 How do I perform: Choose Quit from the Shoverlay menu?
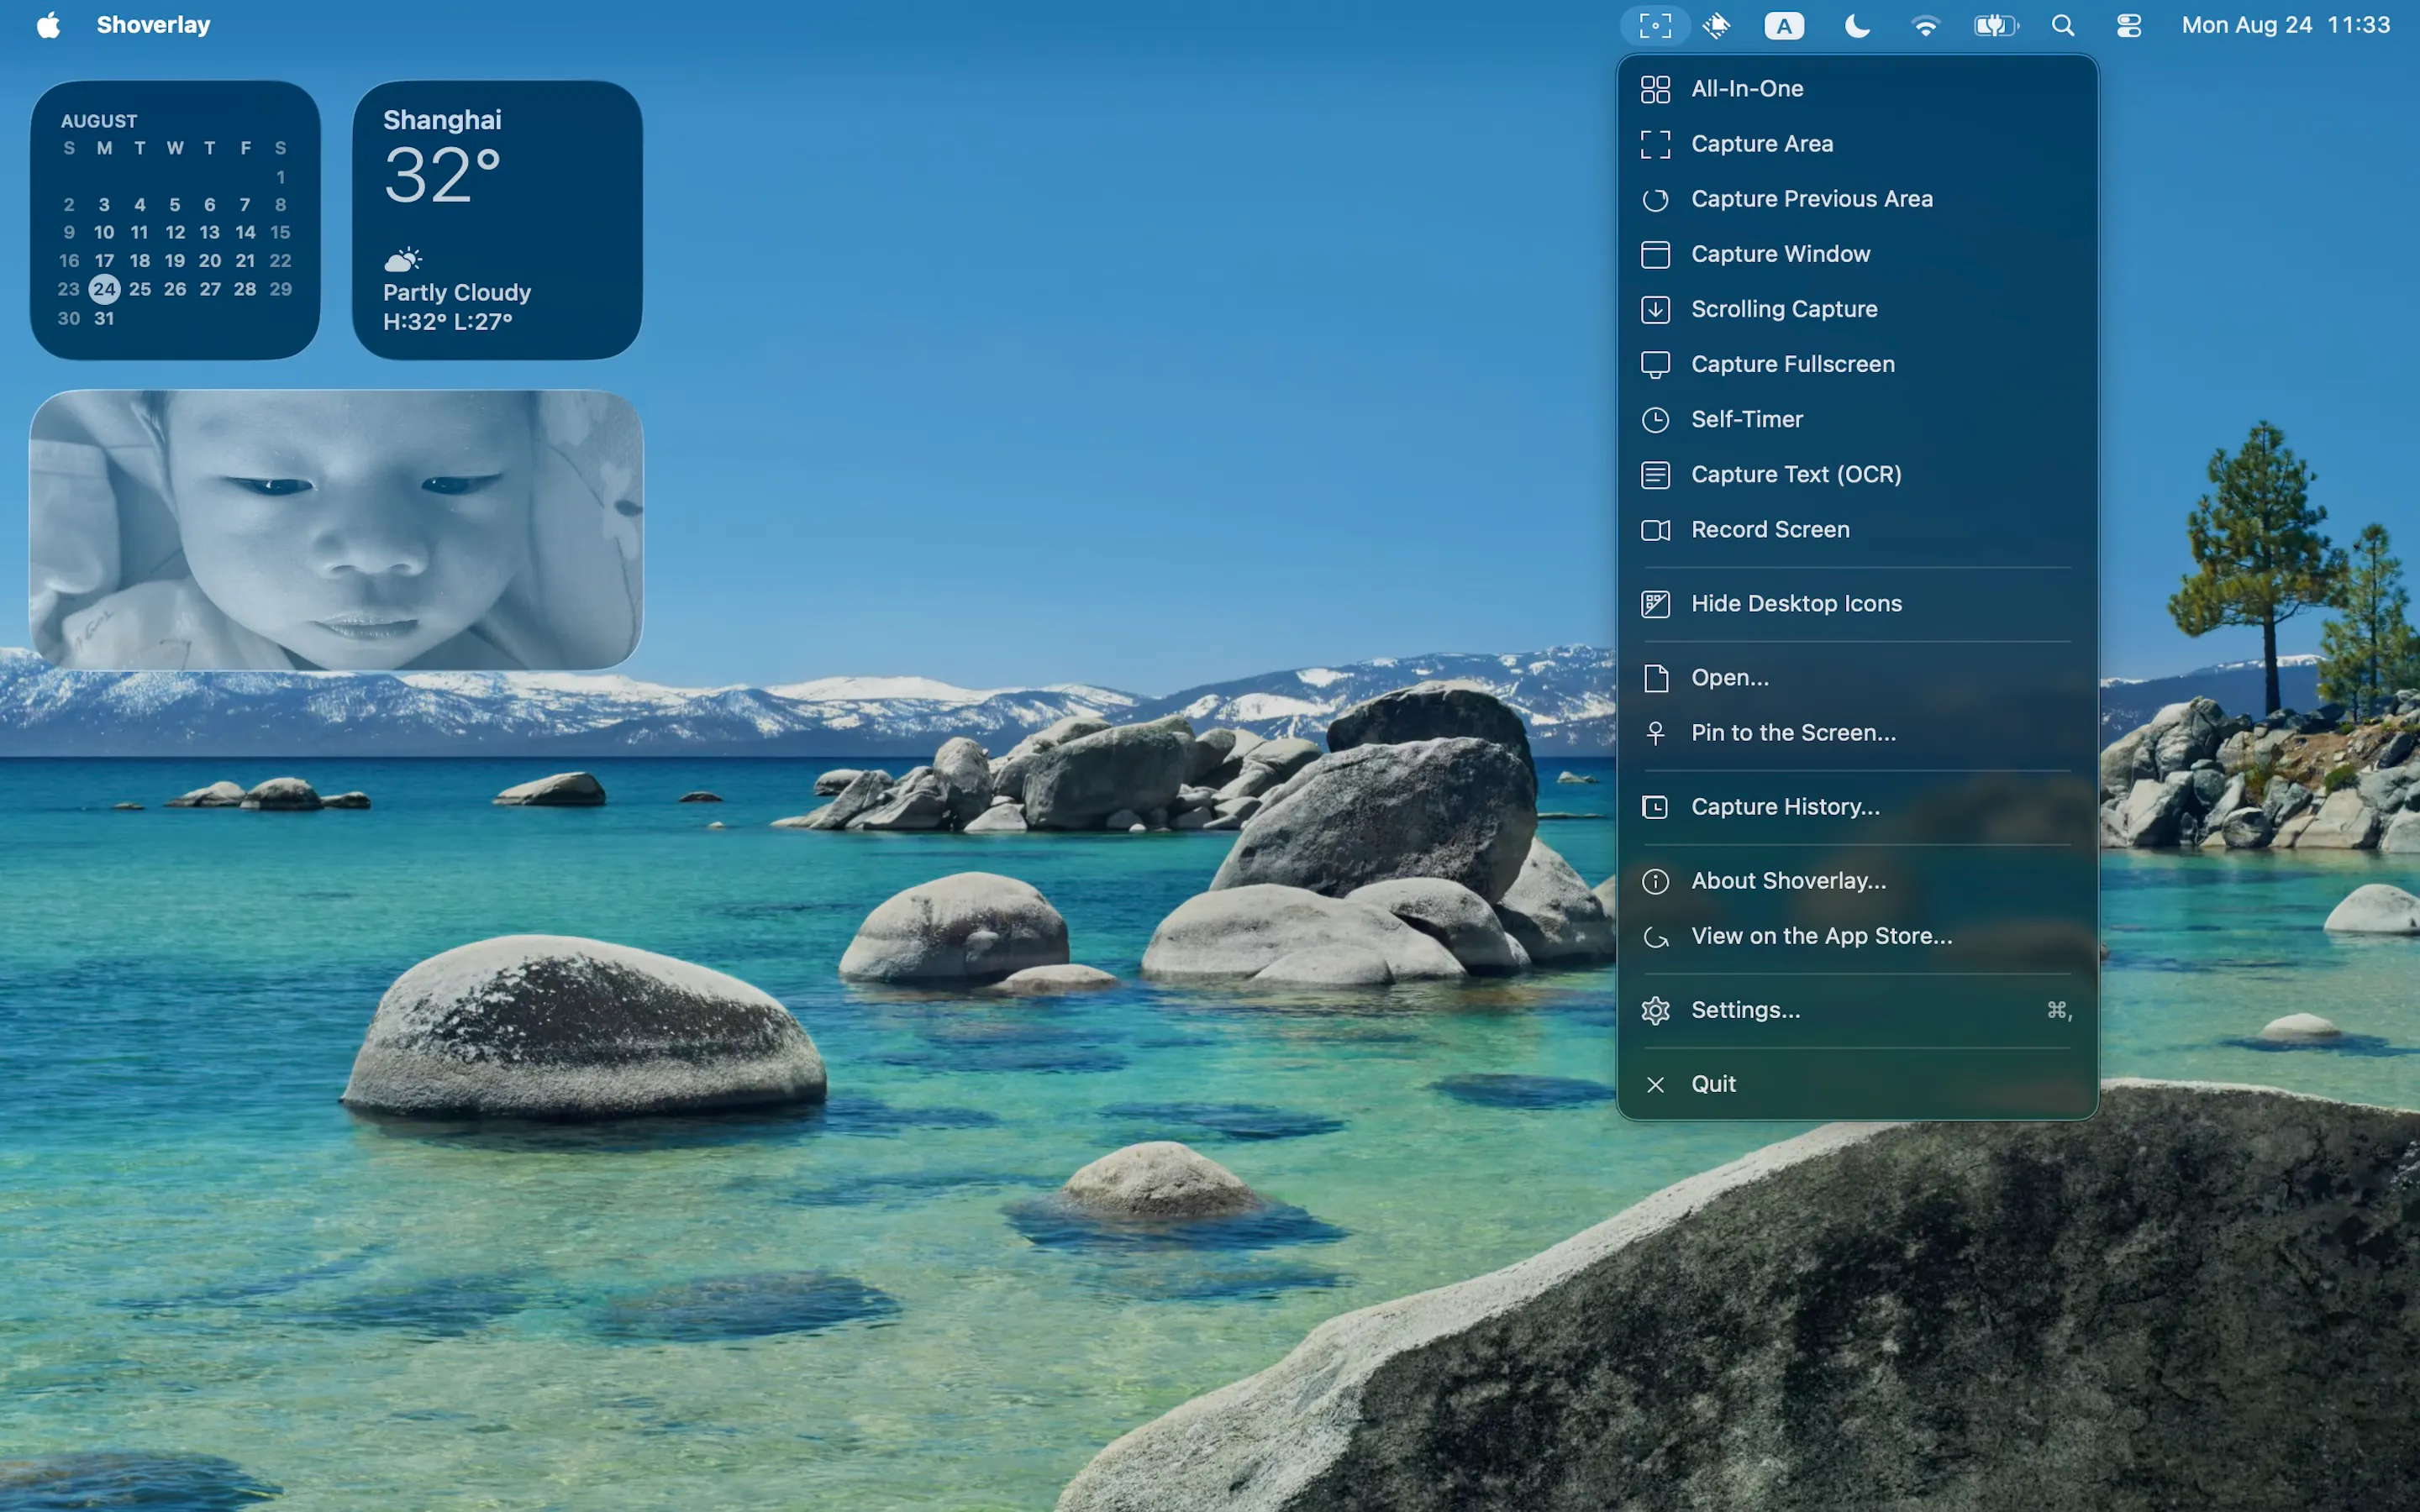click(1857, 1084)
